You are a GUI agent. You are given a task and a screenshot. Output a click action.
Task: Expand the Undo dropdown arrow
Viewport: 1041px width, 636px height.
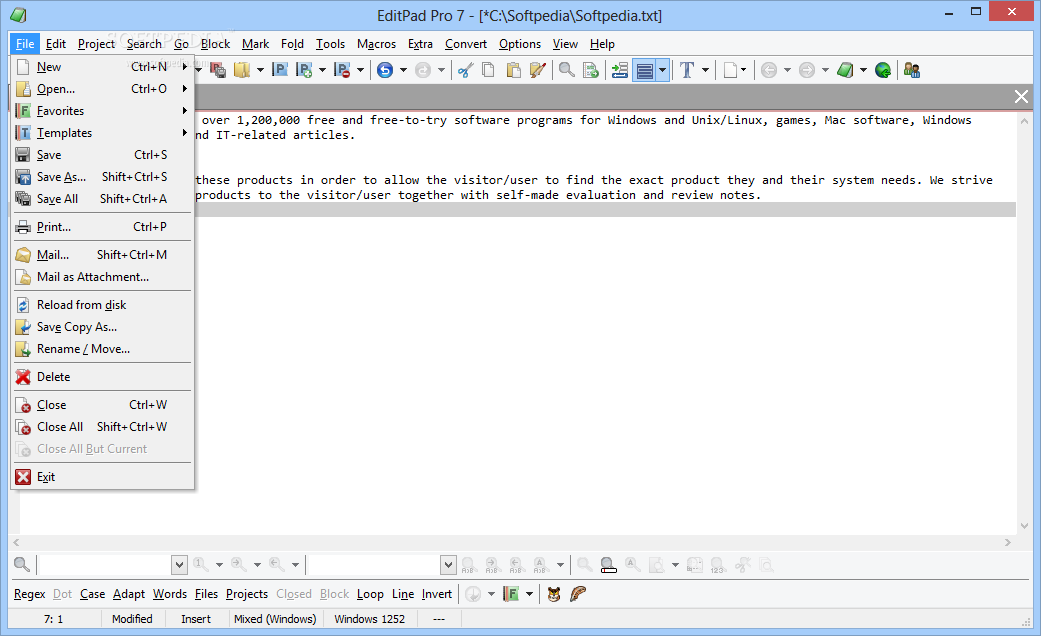(403, 70)
